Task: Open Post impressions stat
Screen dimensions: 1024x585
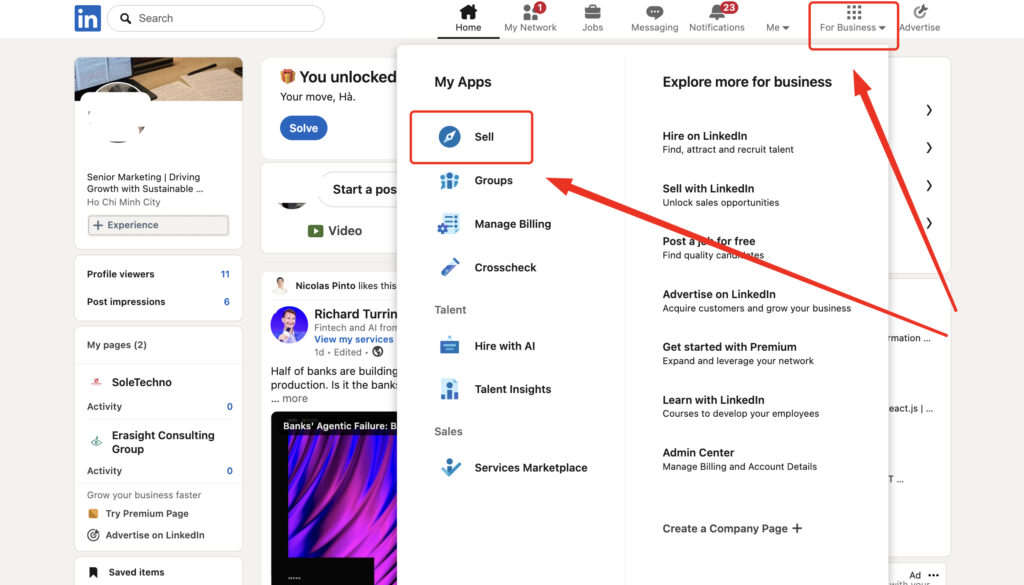Action: tap(158, 302)
